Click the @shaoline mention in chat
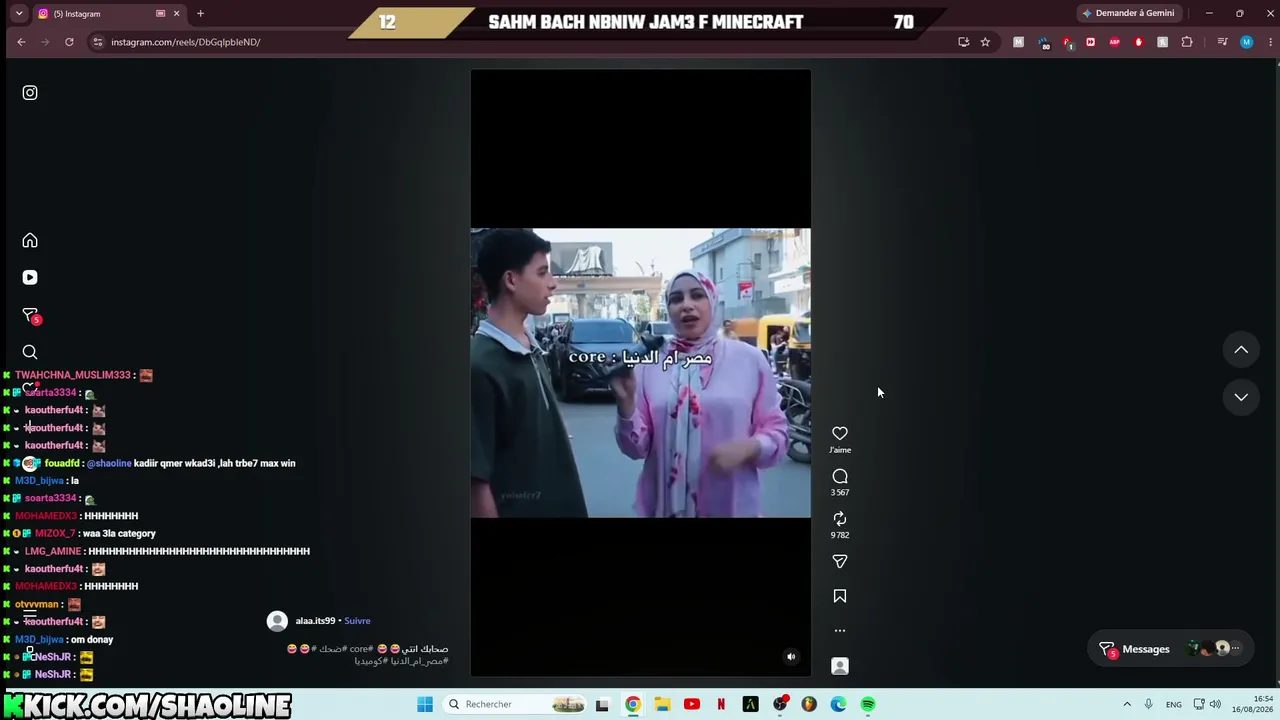 click(109, 463)
